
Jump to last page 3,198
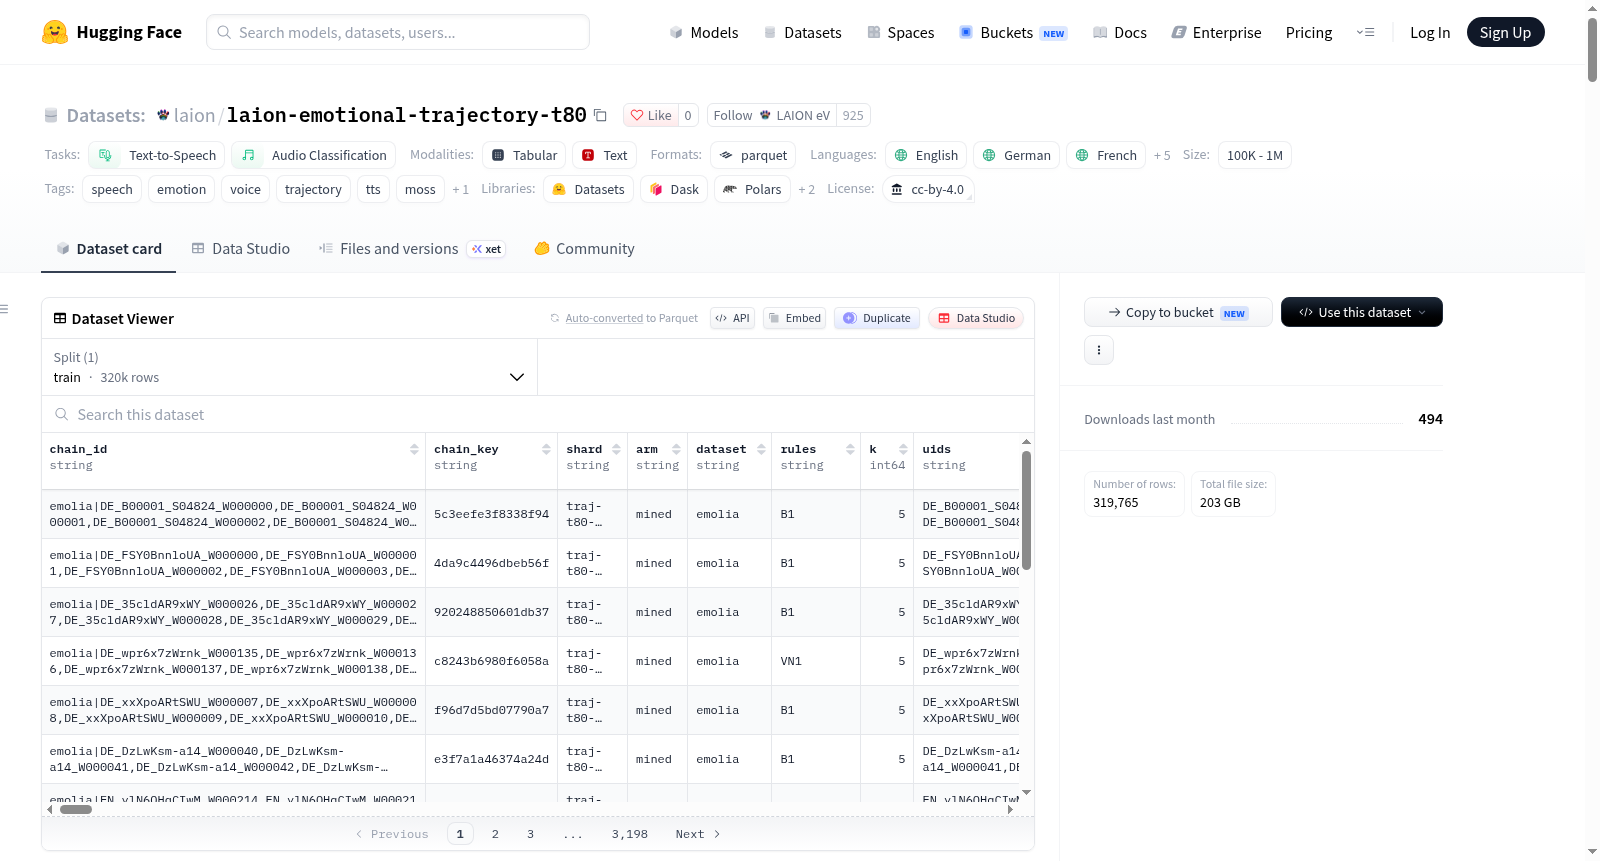pos(630,834)
